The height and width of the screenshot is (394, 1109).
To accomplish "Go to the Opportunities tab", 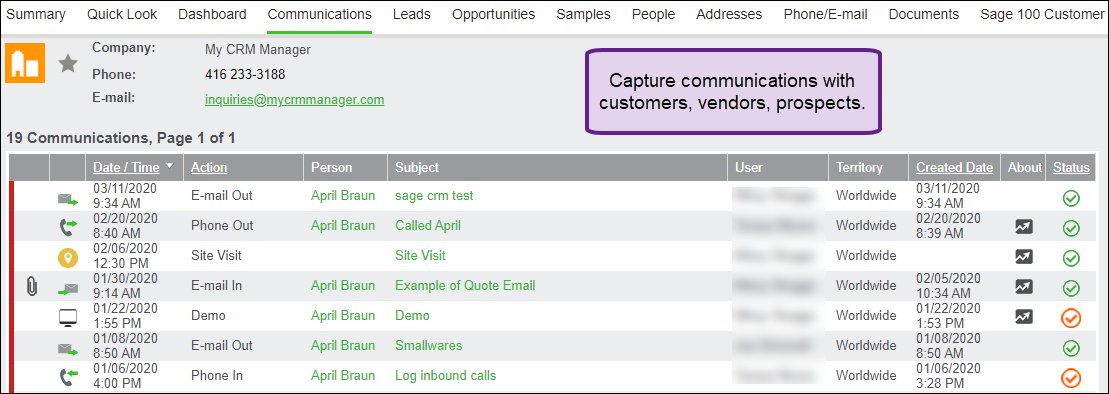I will [494, 14].
